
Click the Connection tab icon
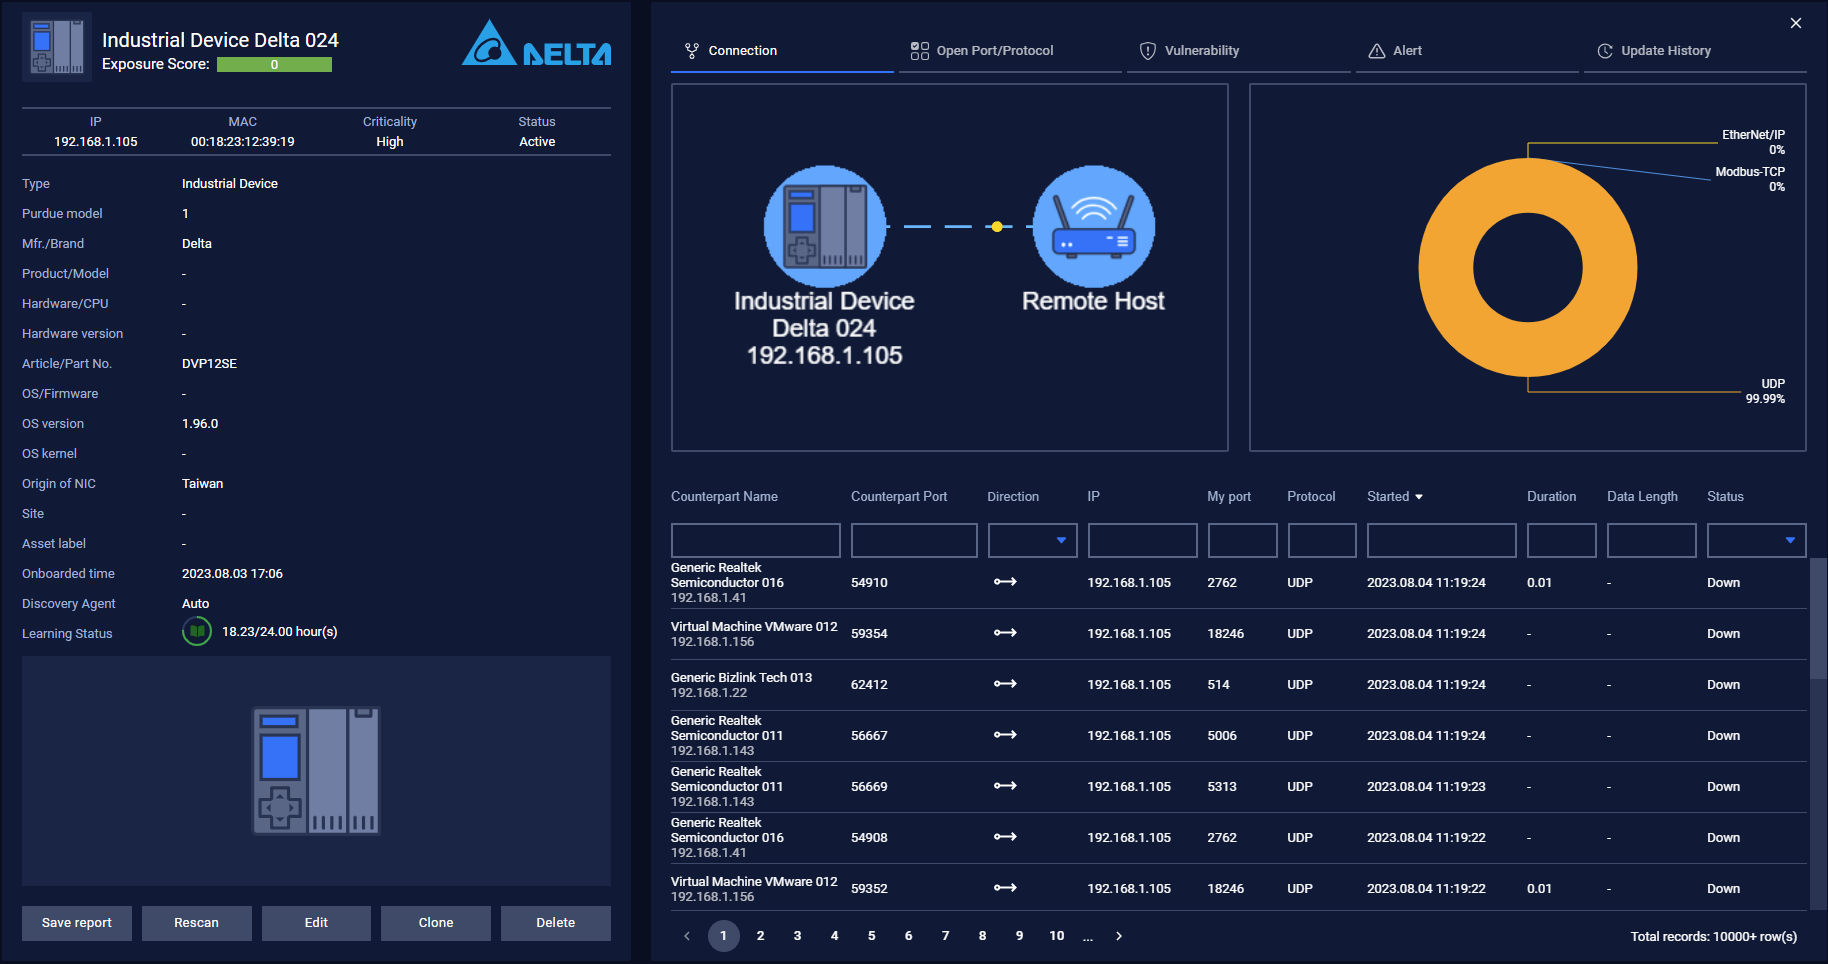point(692,51)
